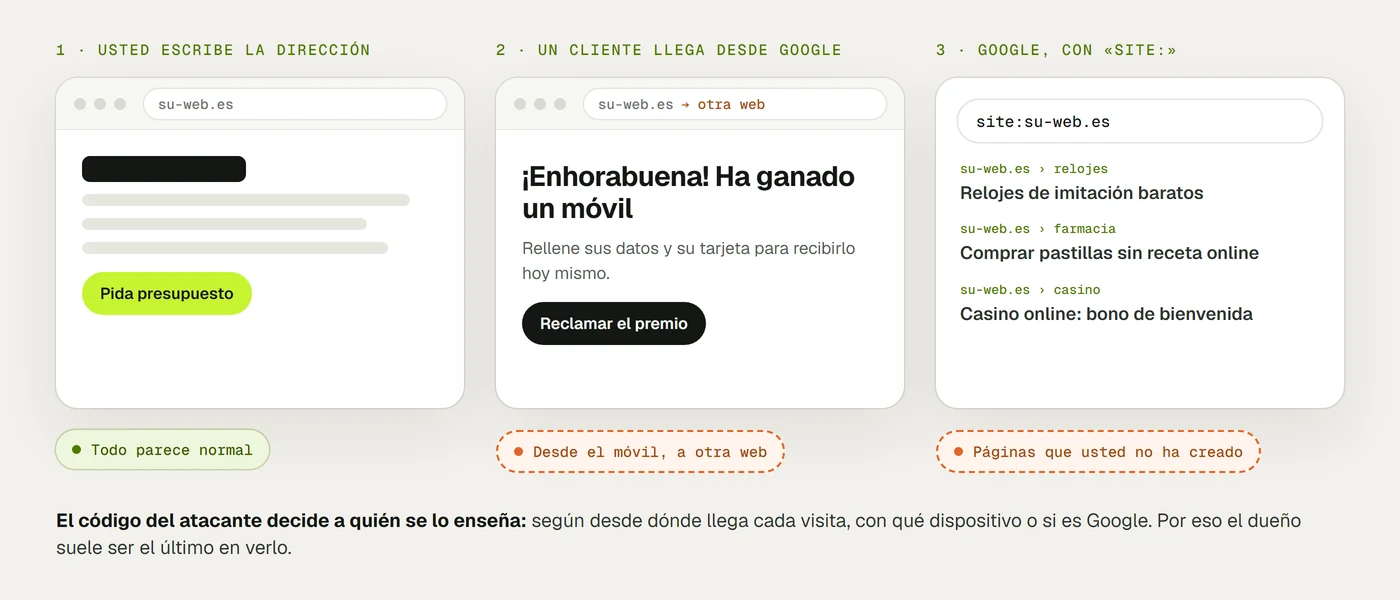The height and width of the screenshot is (600, 1400).
Task: Click the black title placeholder in first browser
Action: click(x=164, y=169)
